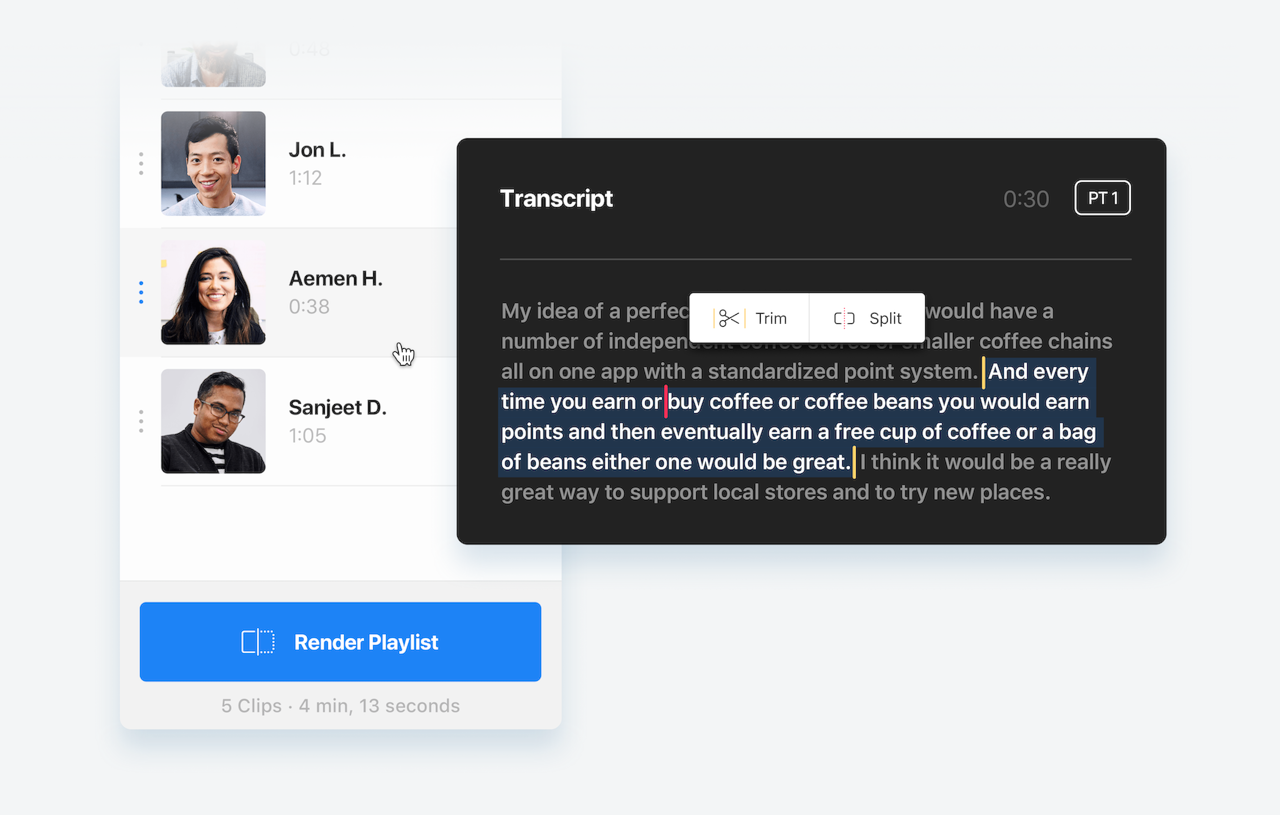Click blue drag handle dots beside Aemen H.
The height and width of the screenshot is (815, 1280).
(x=141, y=293)
